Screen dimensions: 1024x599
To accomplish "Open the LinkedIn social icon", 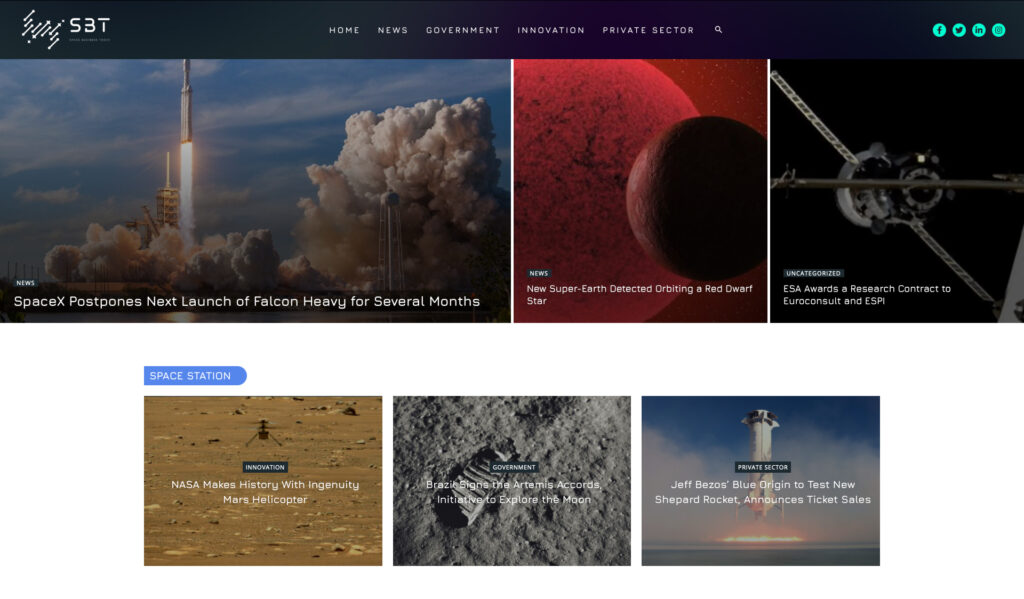I will [x=978, y=30].
